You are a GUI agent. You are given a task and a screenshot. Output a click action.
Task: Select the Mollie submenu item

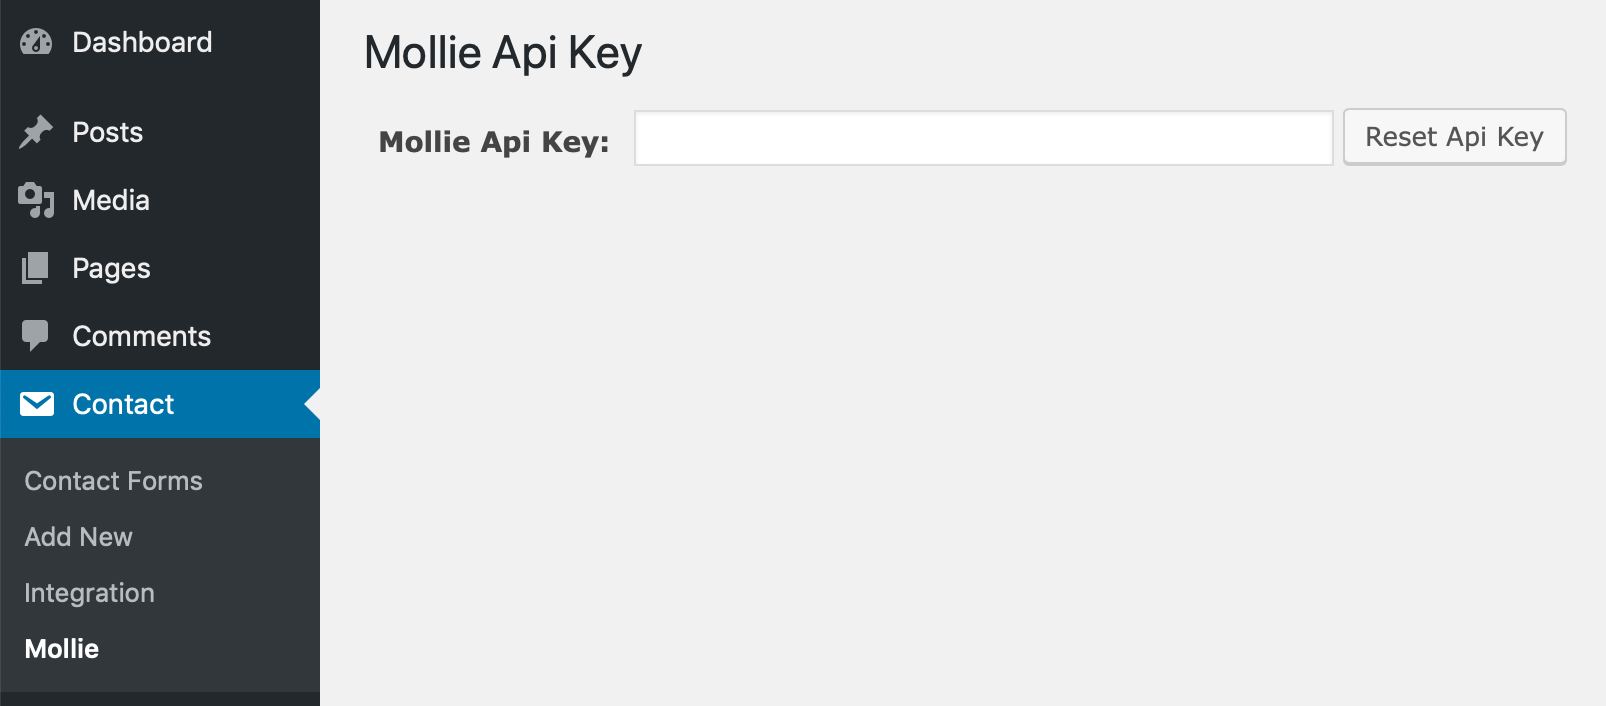pyautogui.click(x=62, y=649)
